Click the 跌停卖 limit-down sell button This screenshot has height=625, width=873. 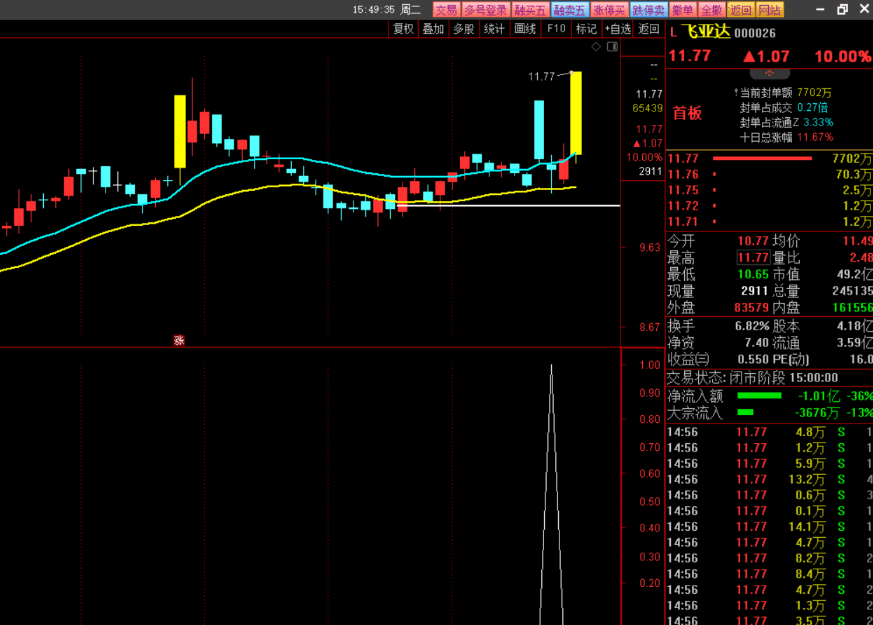click(x=649, y=10)
